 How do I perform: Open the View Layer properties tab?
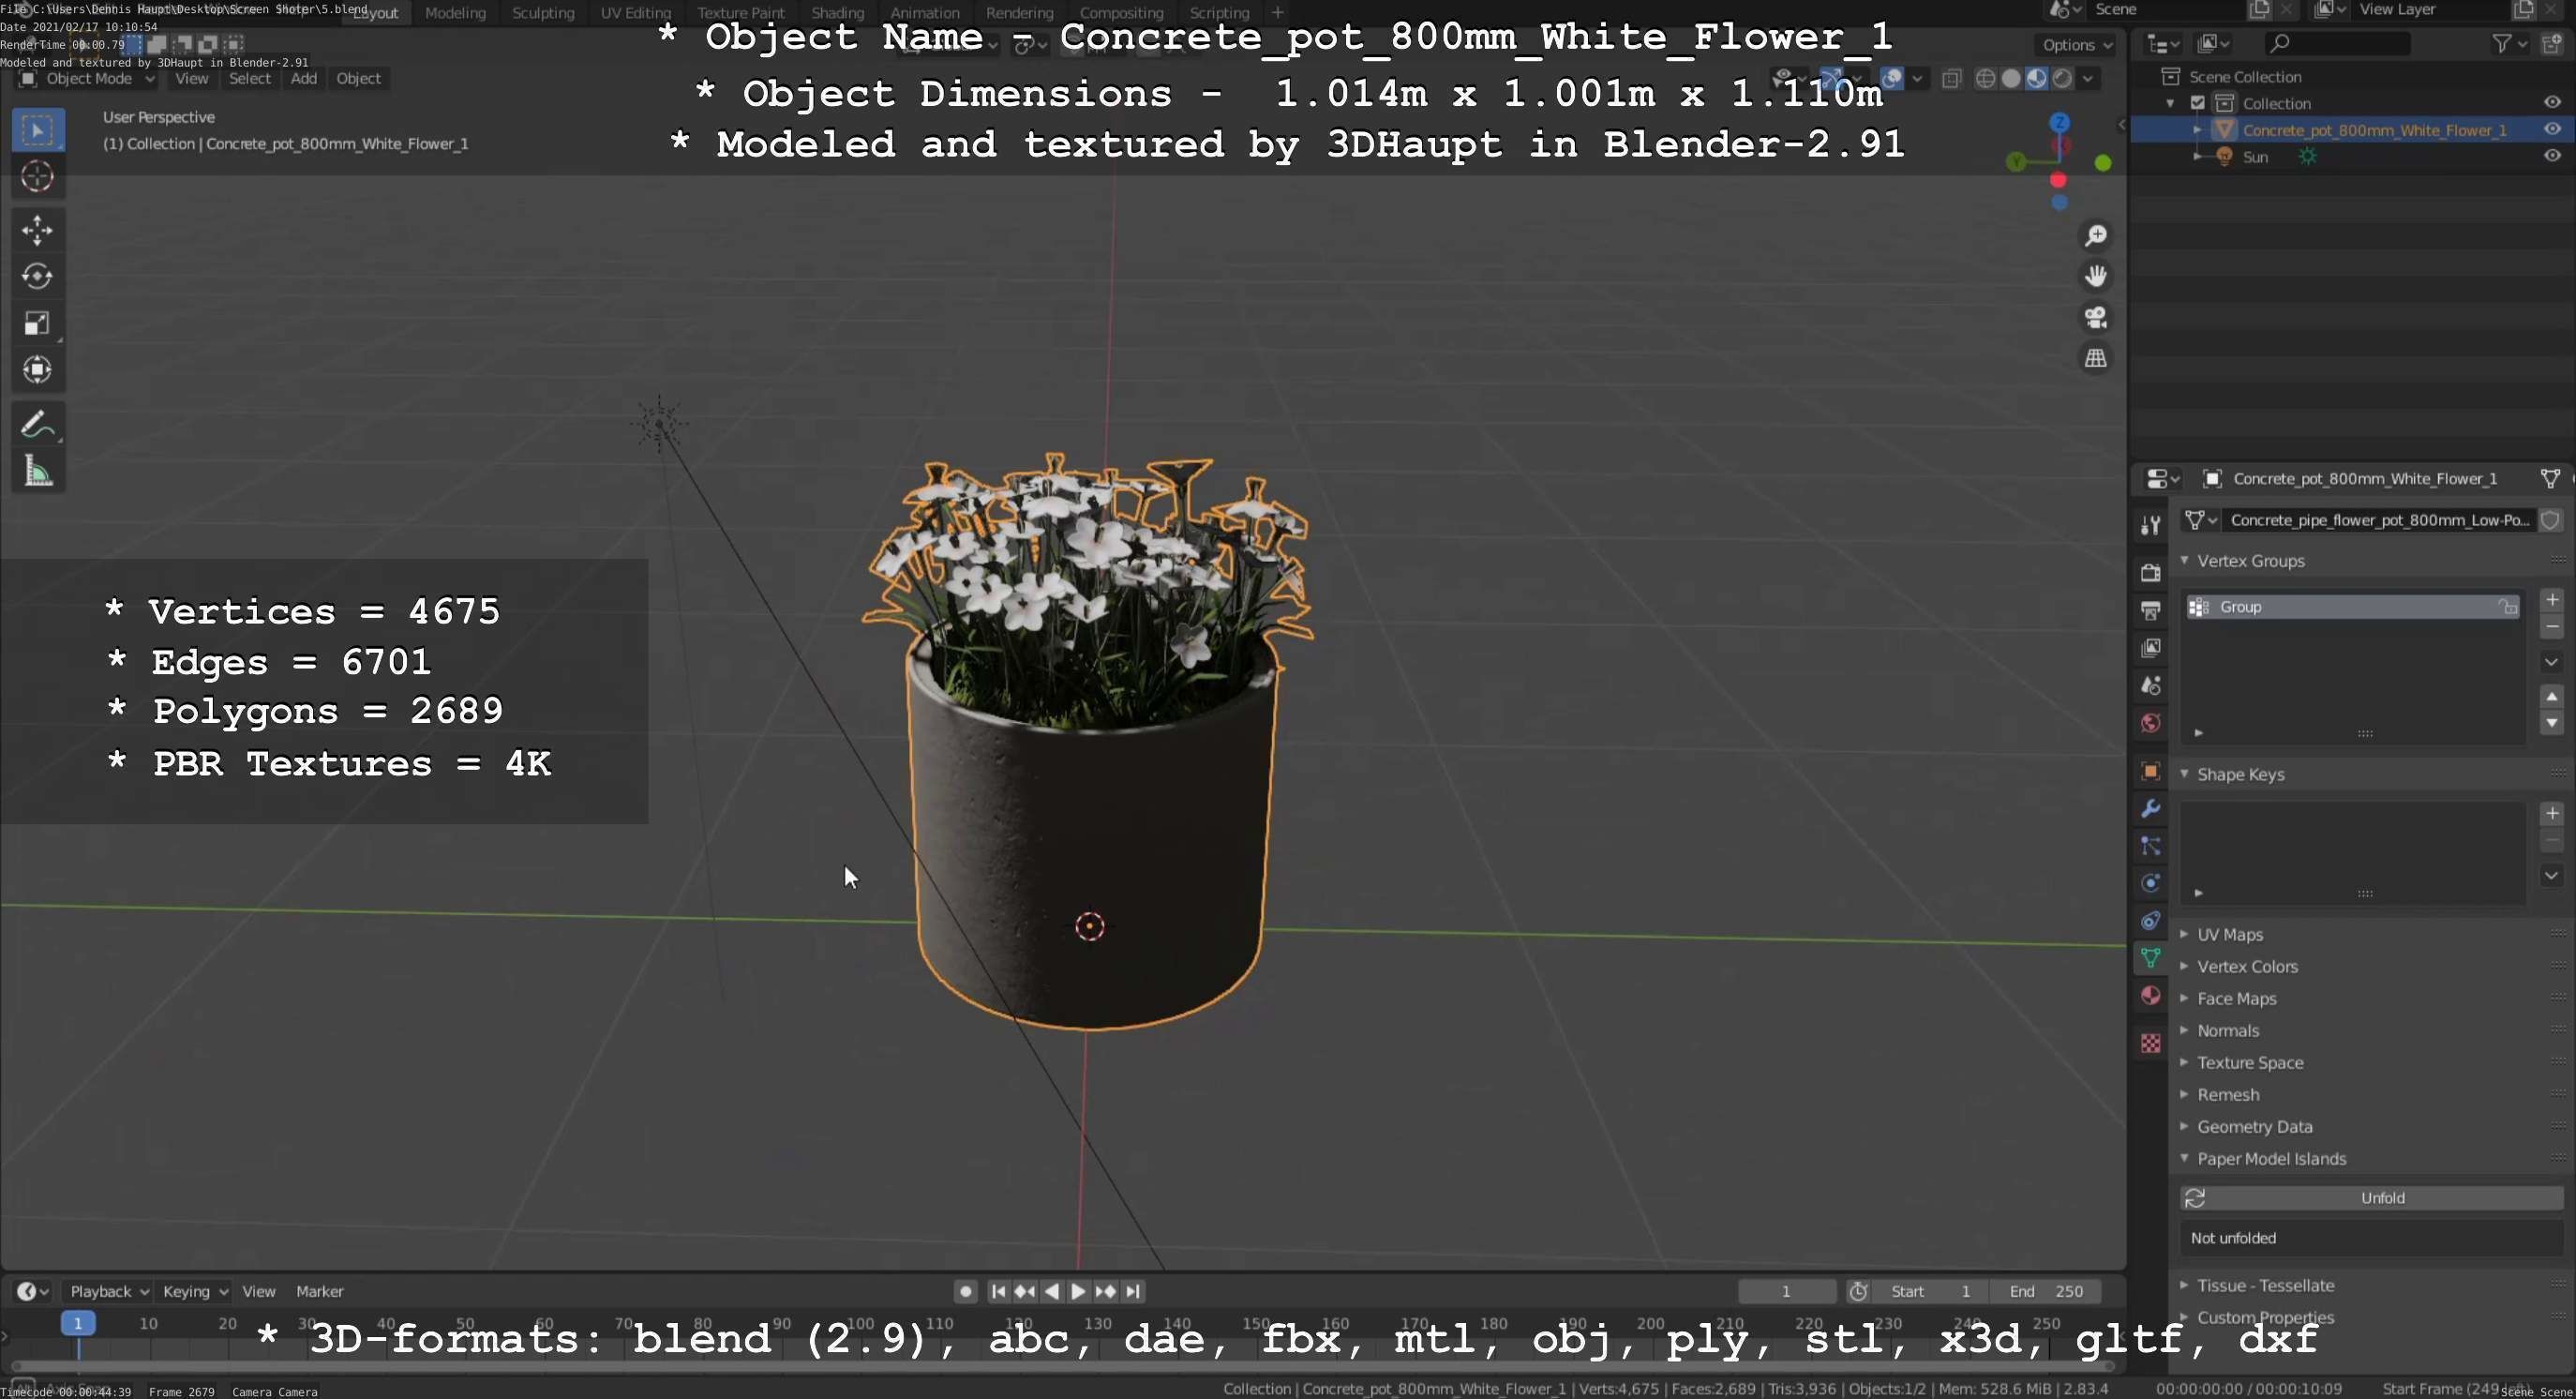[x=2150, y=648]
